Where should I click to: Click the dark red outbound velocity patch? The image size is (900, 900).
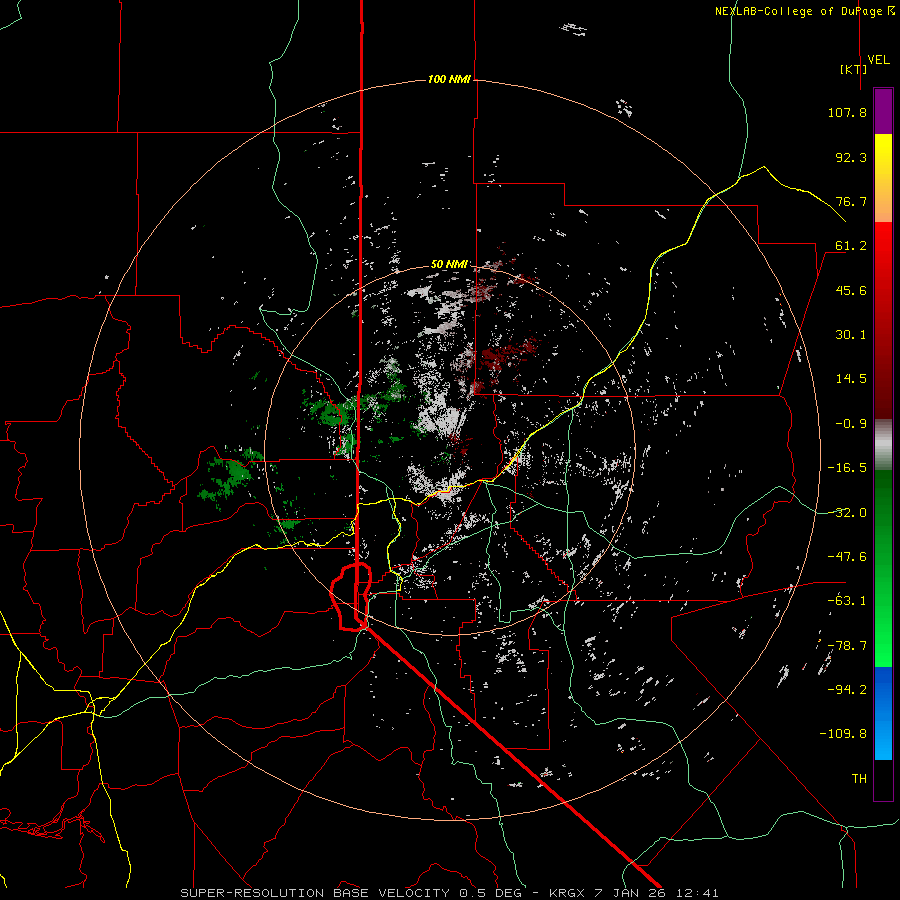tap(510, 356)
